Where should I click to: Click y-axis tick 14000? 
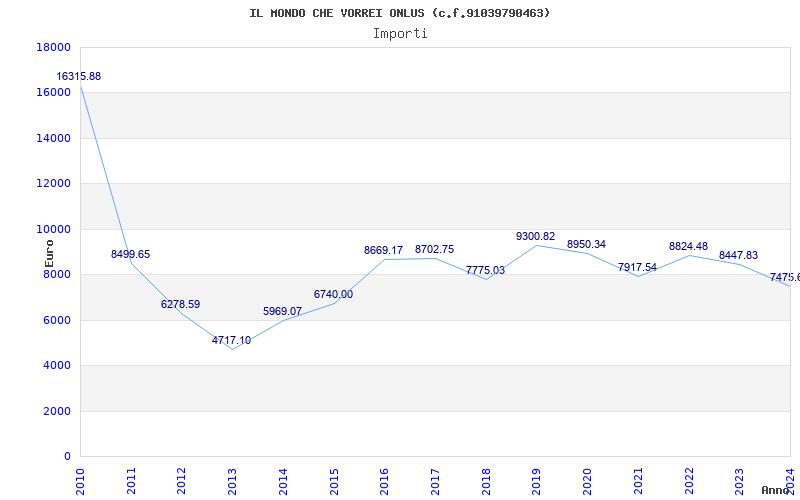pos(53,138)
